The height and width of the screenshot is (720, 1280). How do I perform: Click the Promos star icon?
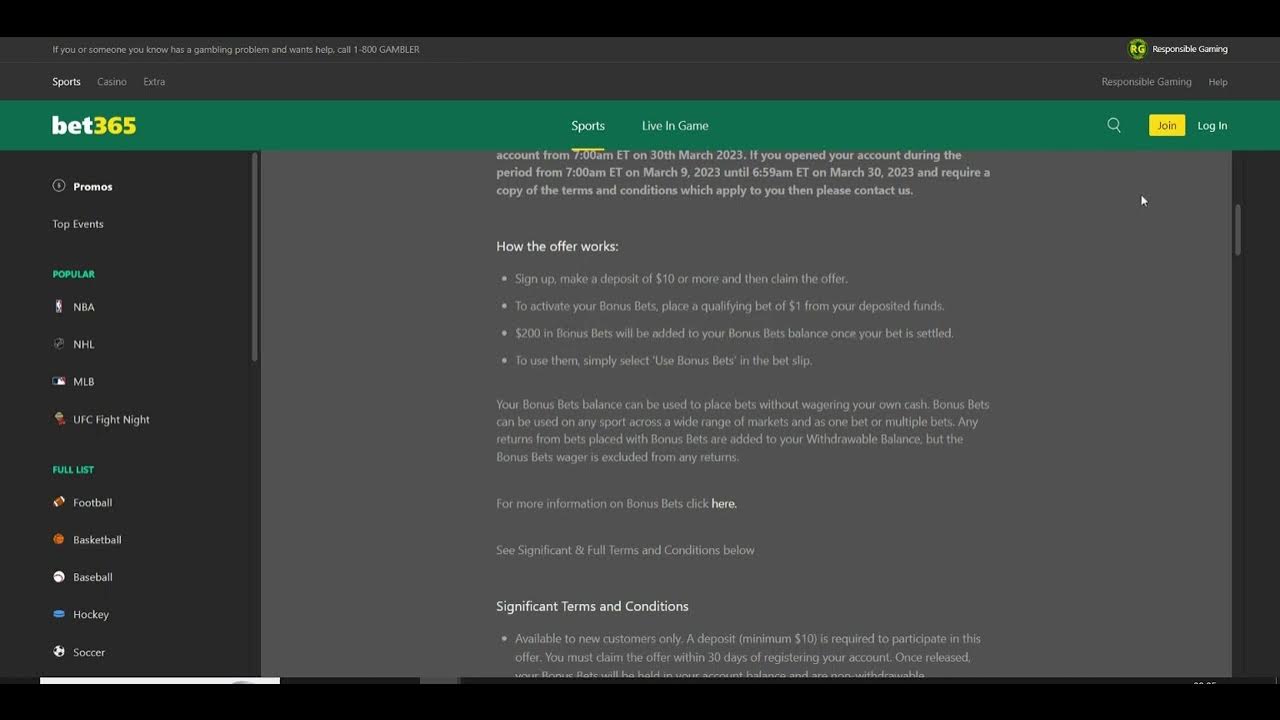click(59, 186)
